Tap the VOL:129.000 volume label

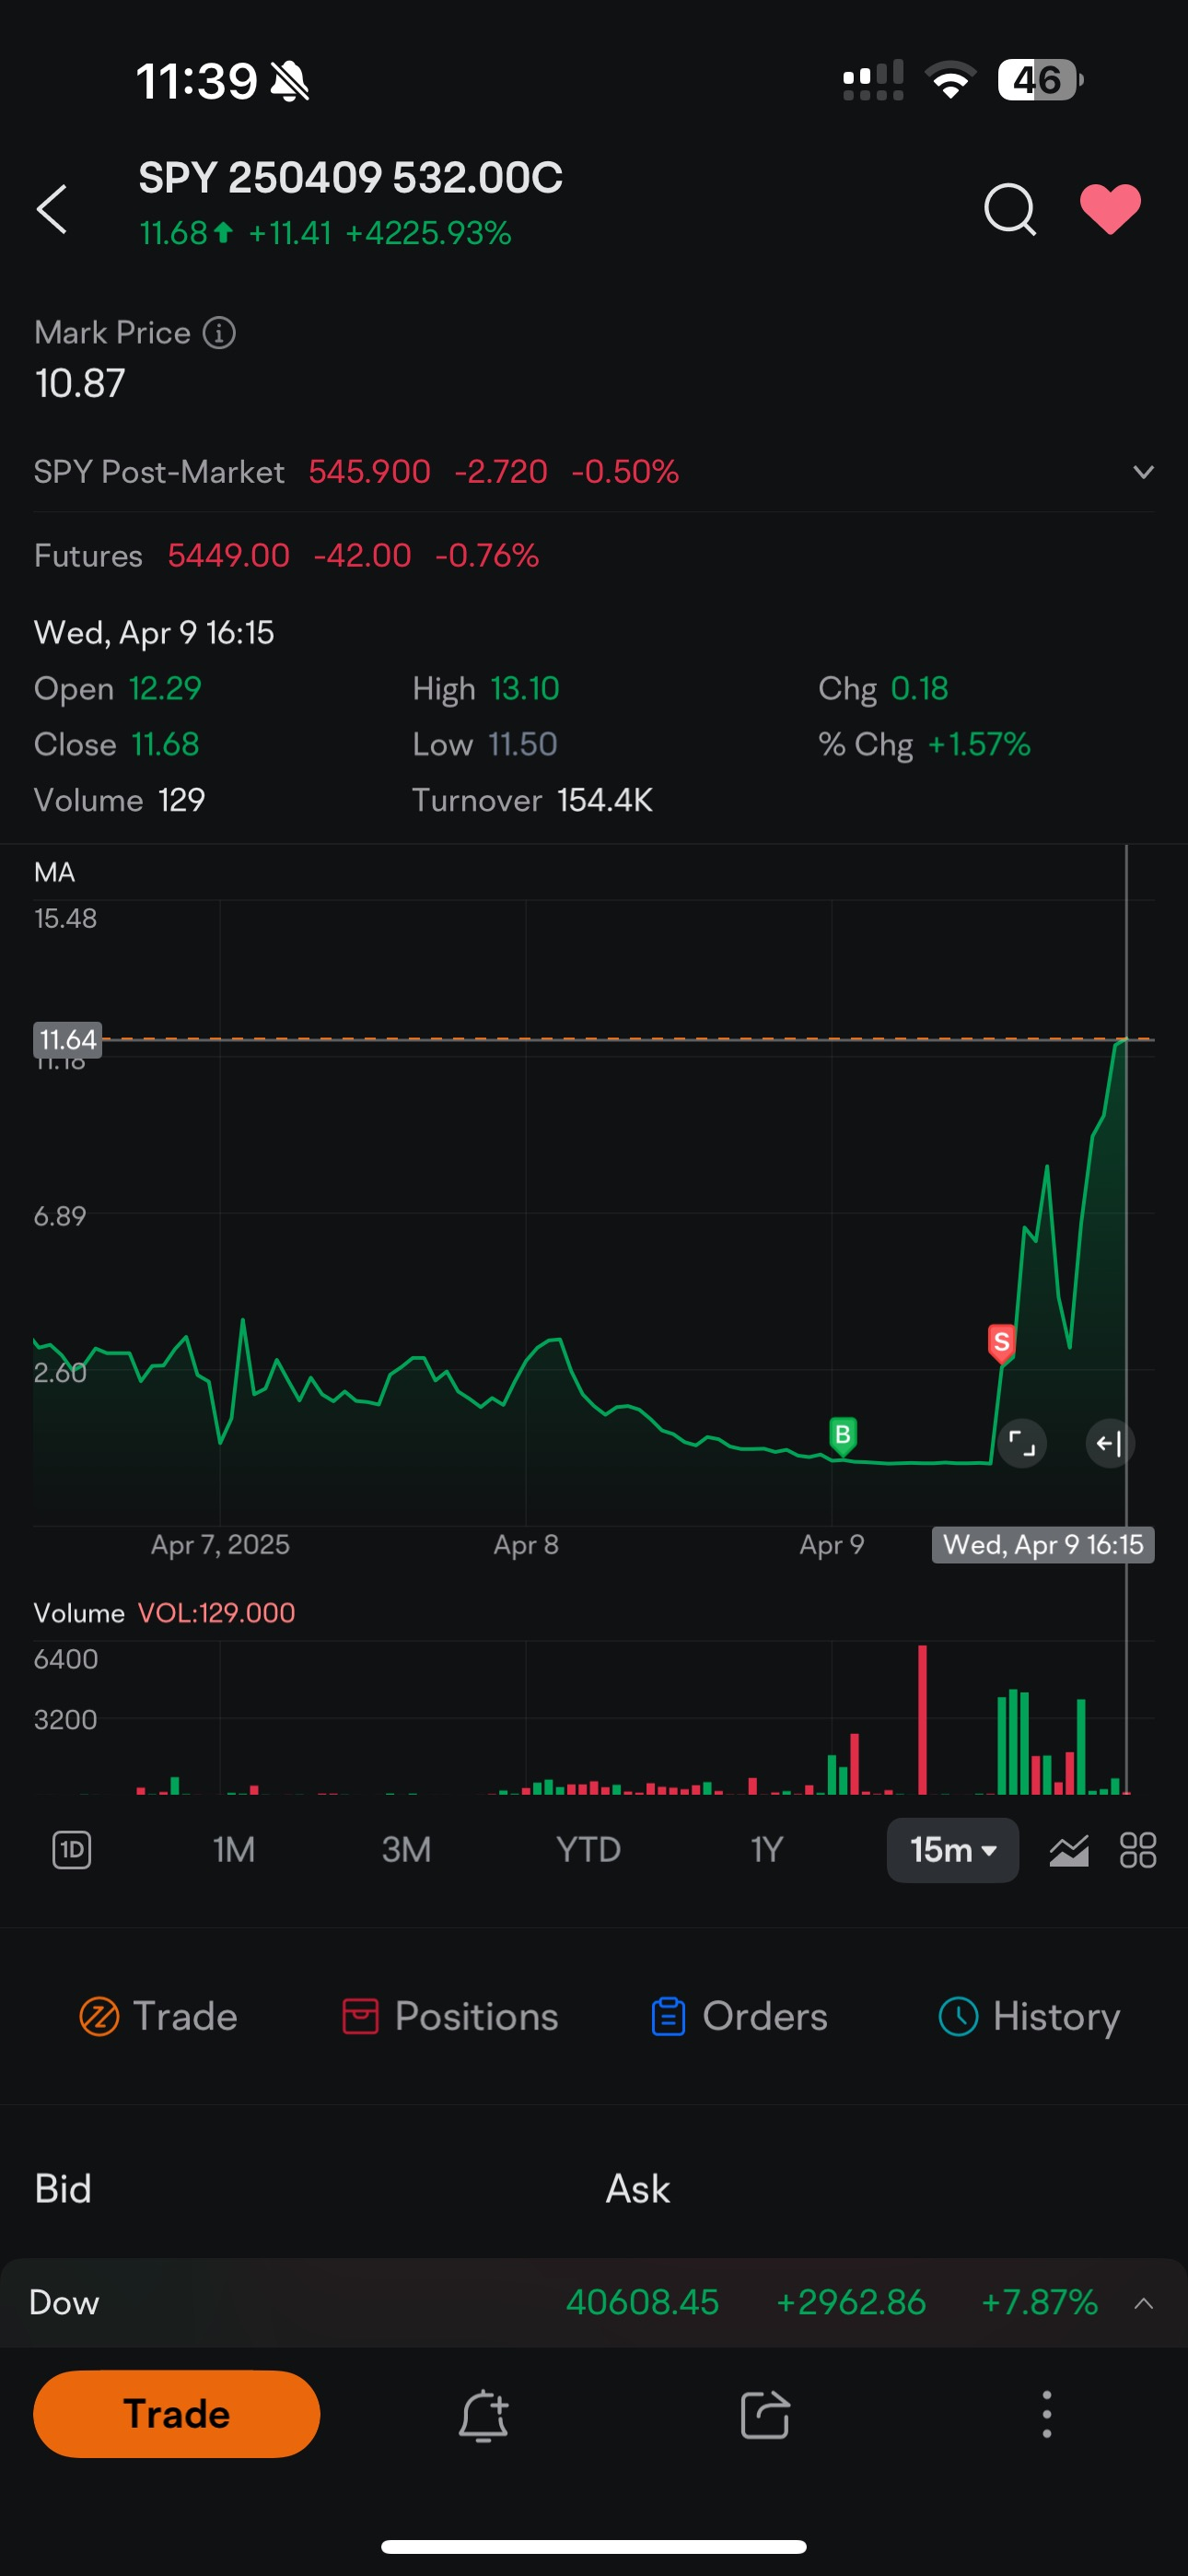(216, 1613)
